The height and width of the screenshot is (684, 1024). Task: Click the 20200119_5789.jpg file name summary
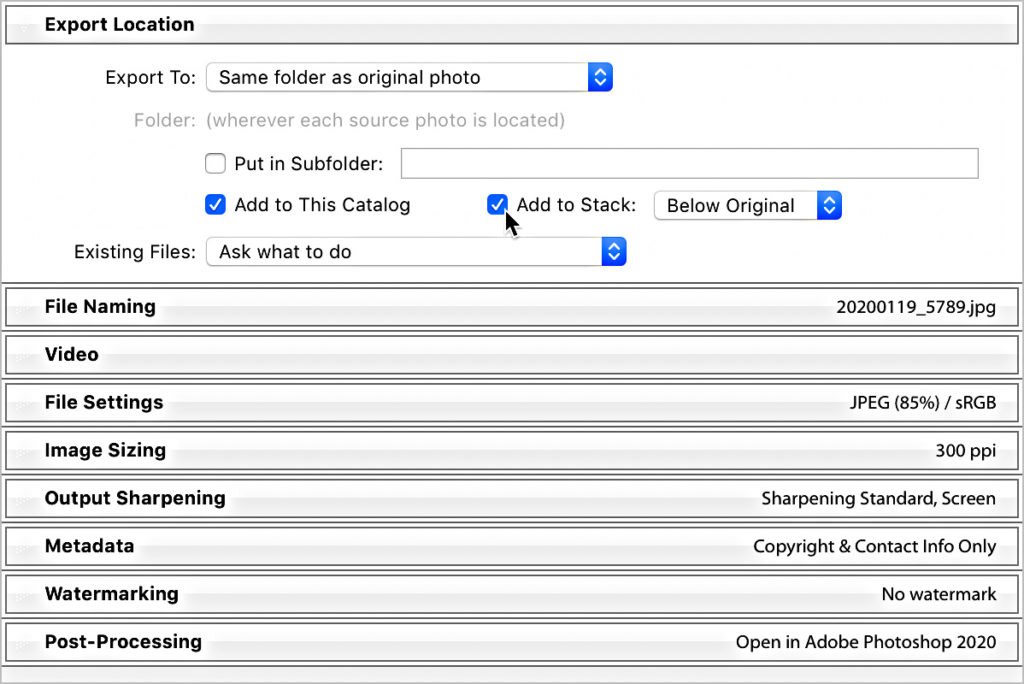916,307
